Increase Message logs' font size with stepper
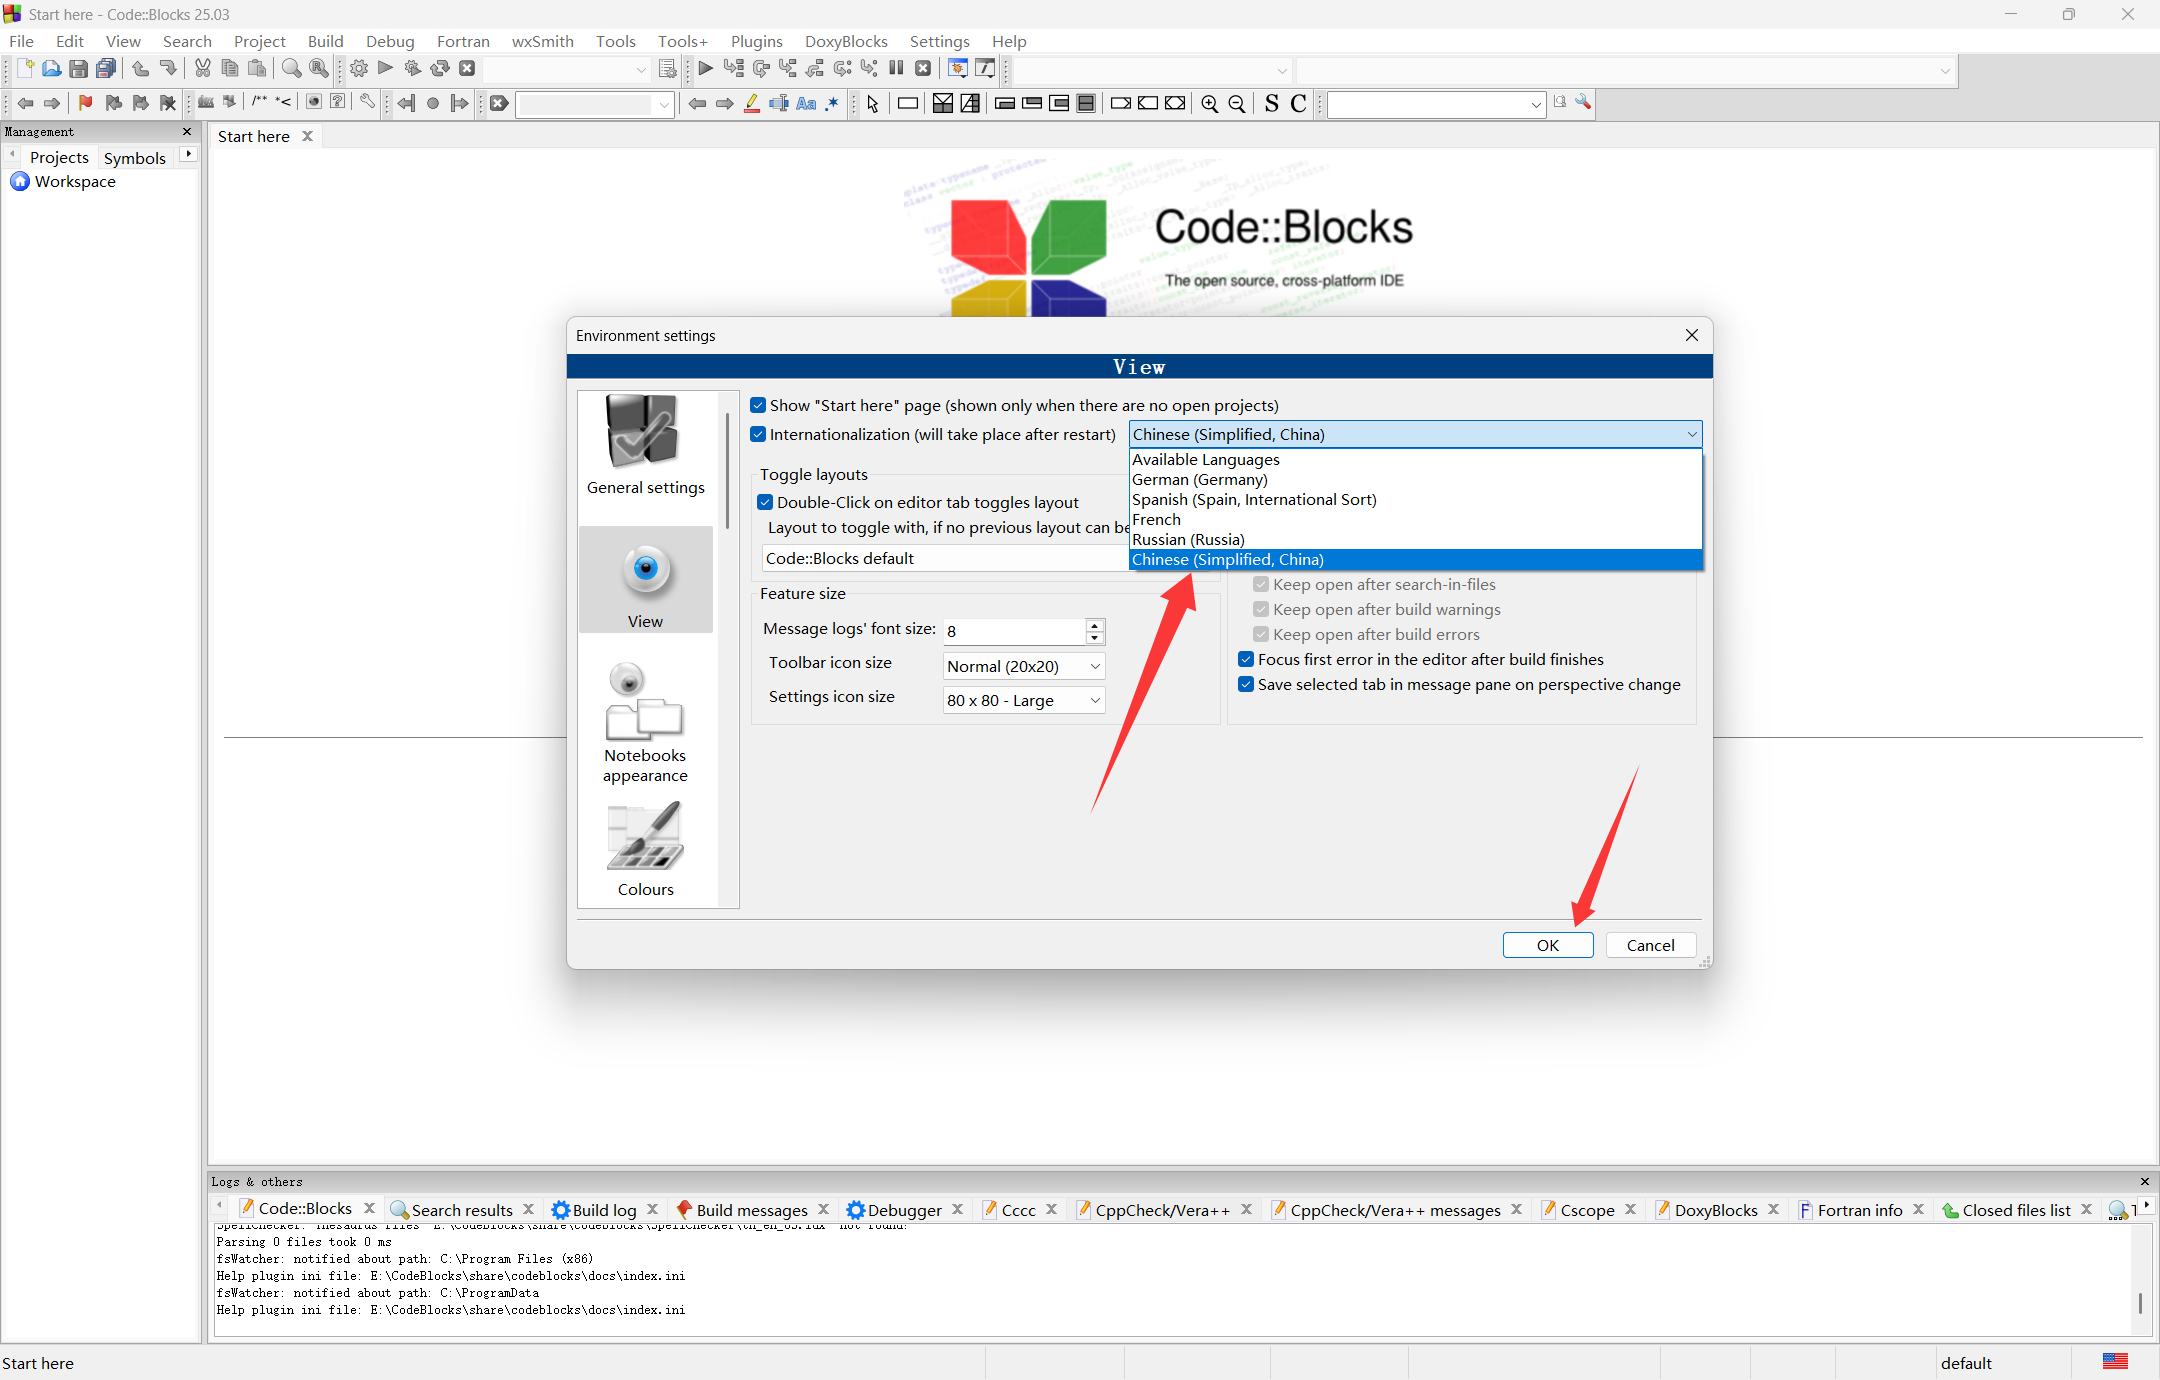Image resolution: width=2160 pixels, height=1380 pixels. click(1095, 625)
